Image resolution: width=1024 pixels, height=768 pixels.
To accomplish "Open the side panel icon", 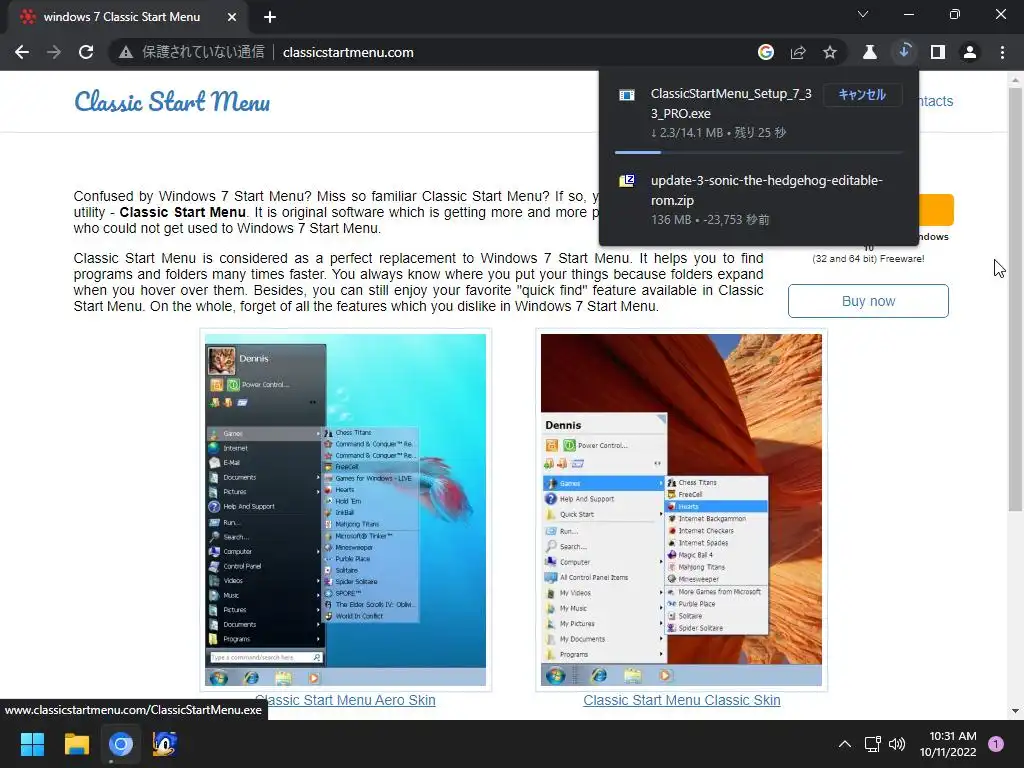I will click(x=938, y=52).
